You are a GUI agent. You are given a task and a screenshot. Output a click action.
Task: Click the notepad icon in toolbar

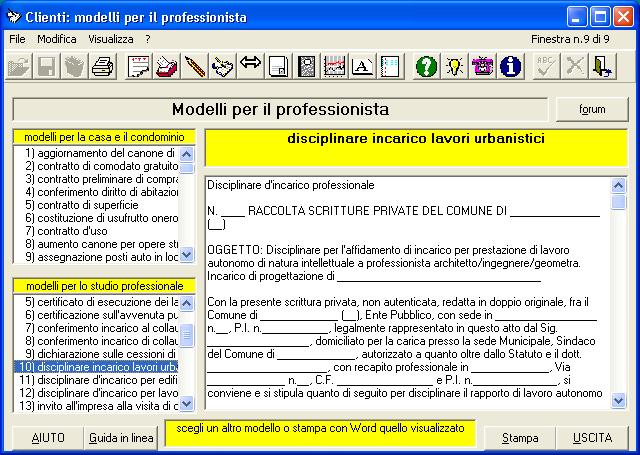(138, 67)
